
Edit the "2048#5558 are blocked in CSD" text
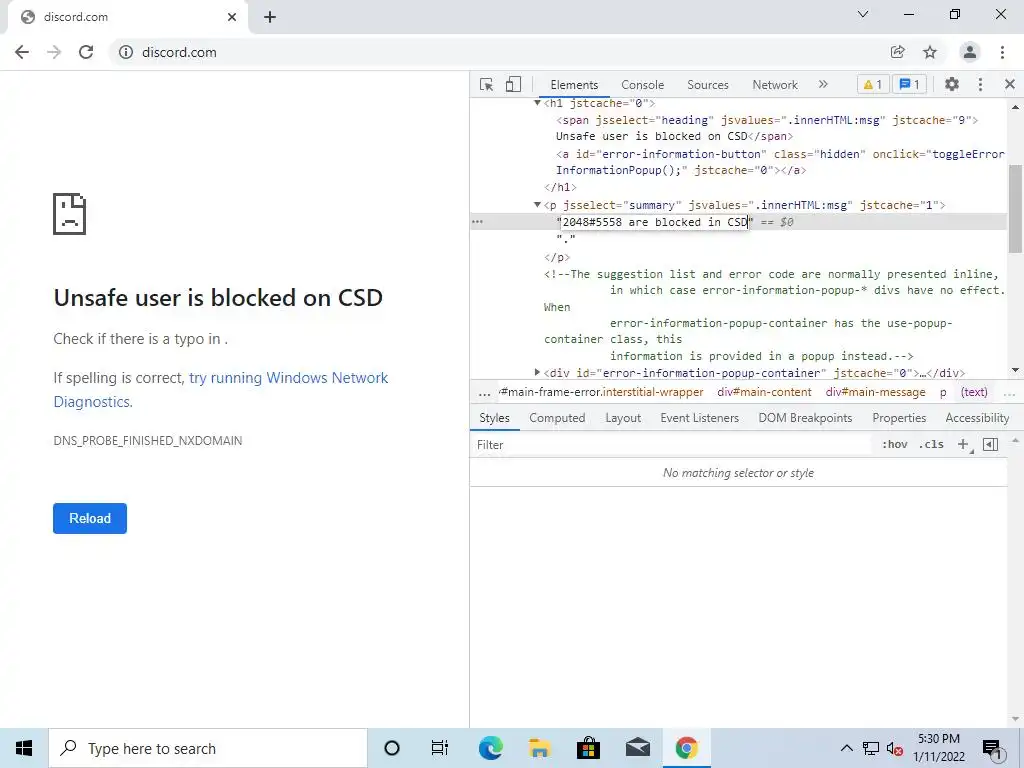click(x=655, y=222)
